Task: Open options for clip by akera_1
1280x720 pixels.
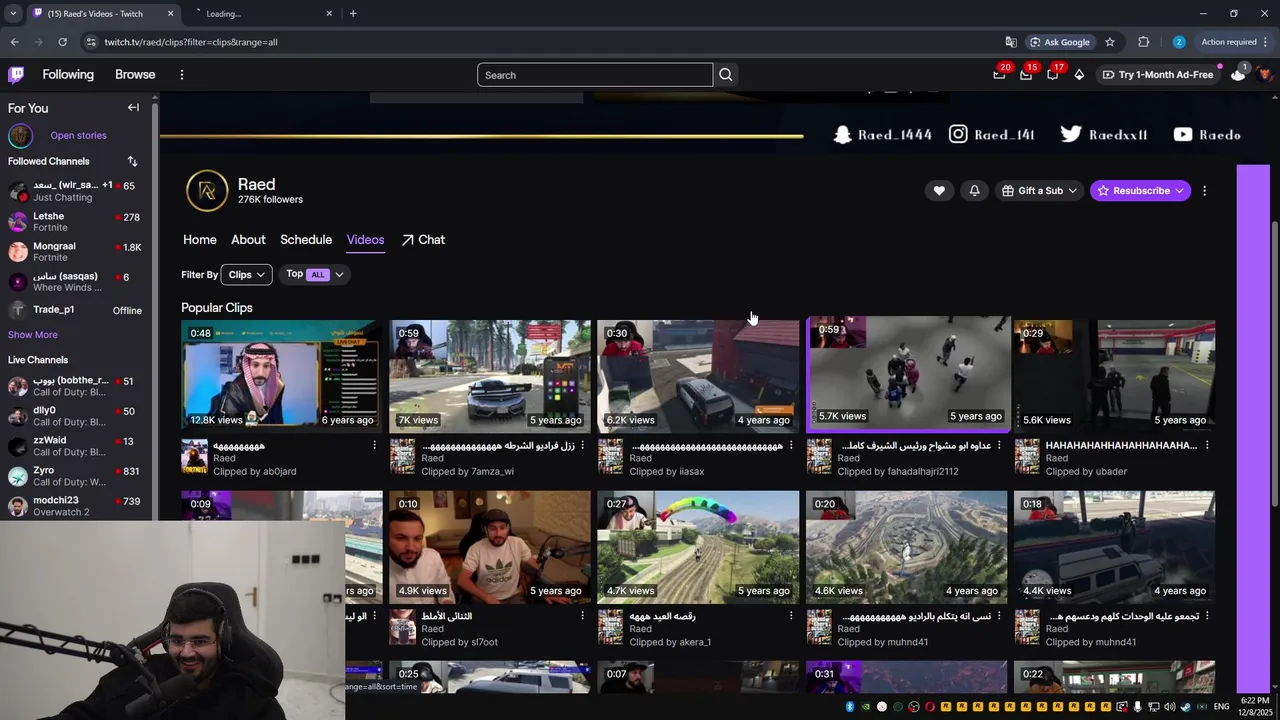Action: click(x=791, y=616)
